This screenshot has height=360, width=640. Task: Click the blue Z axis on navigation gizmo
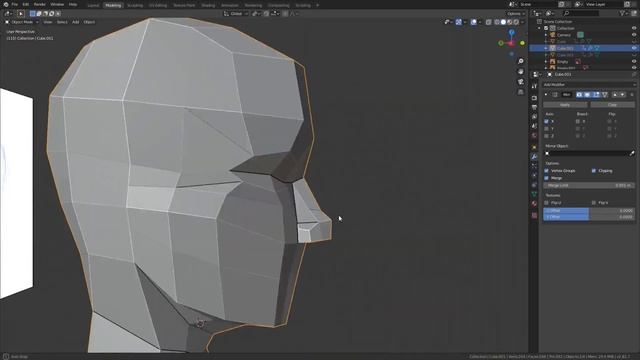[511, 32]
